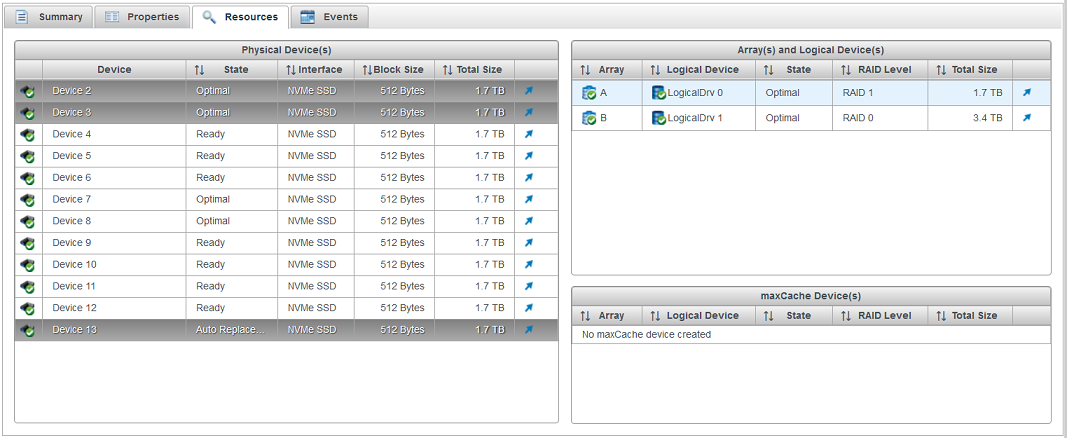Click the drive status icon for Device 4
Screen dimensions: 1067x438
click(x=28, y=134)
